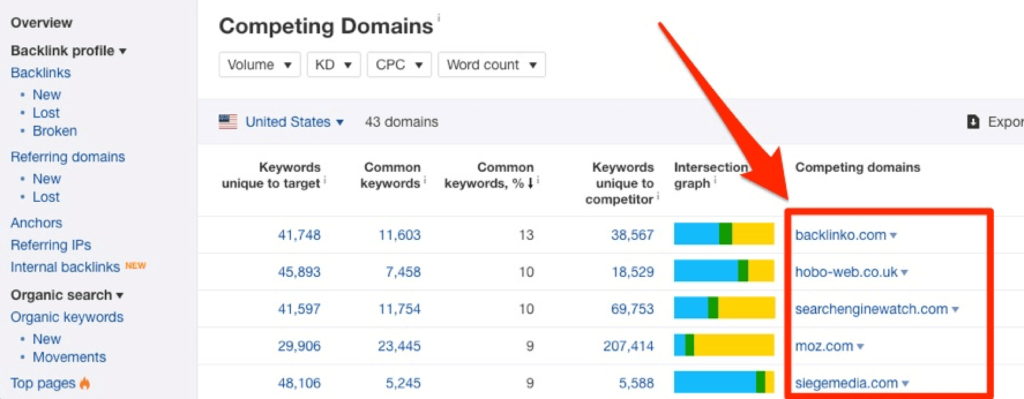Click 23,445 common keywords value
The height and width of the screenshot is (399, 1024).
click(400, 346)
